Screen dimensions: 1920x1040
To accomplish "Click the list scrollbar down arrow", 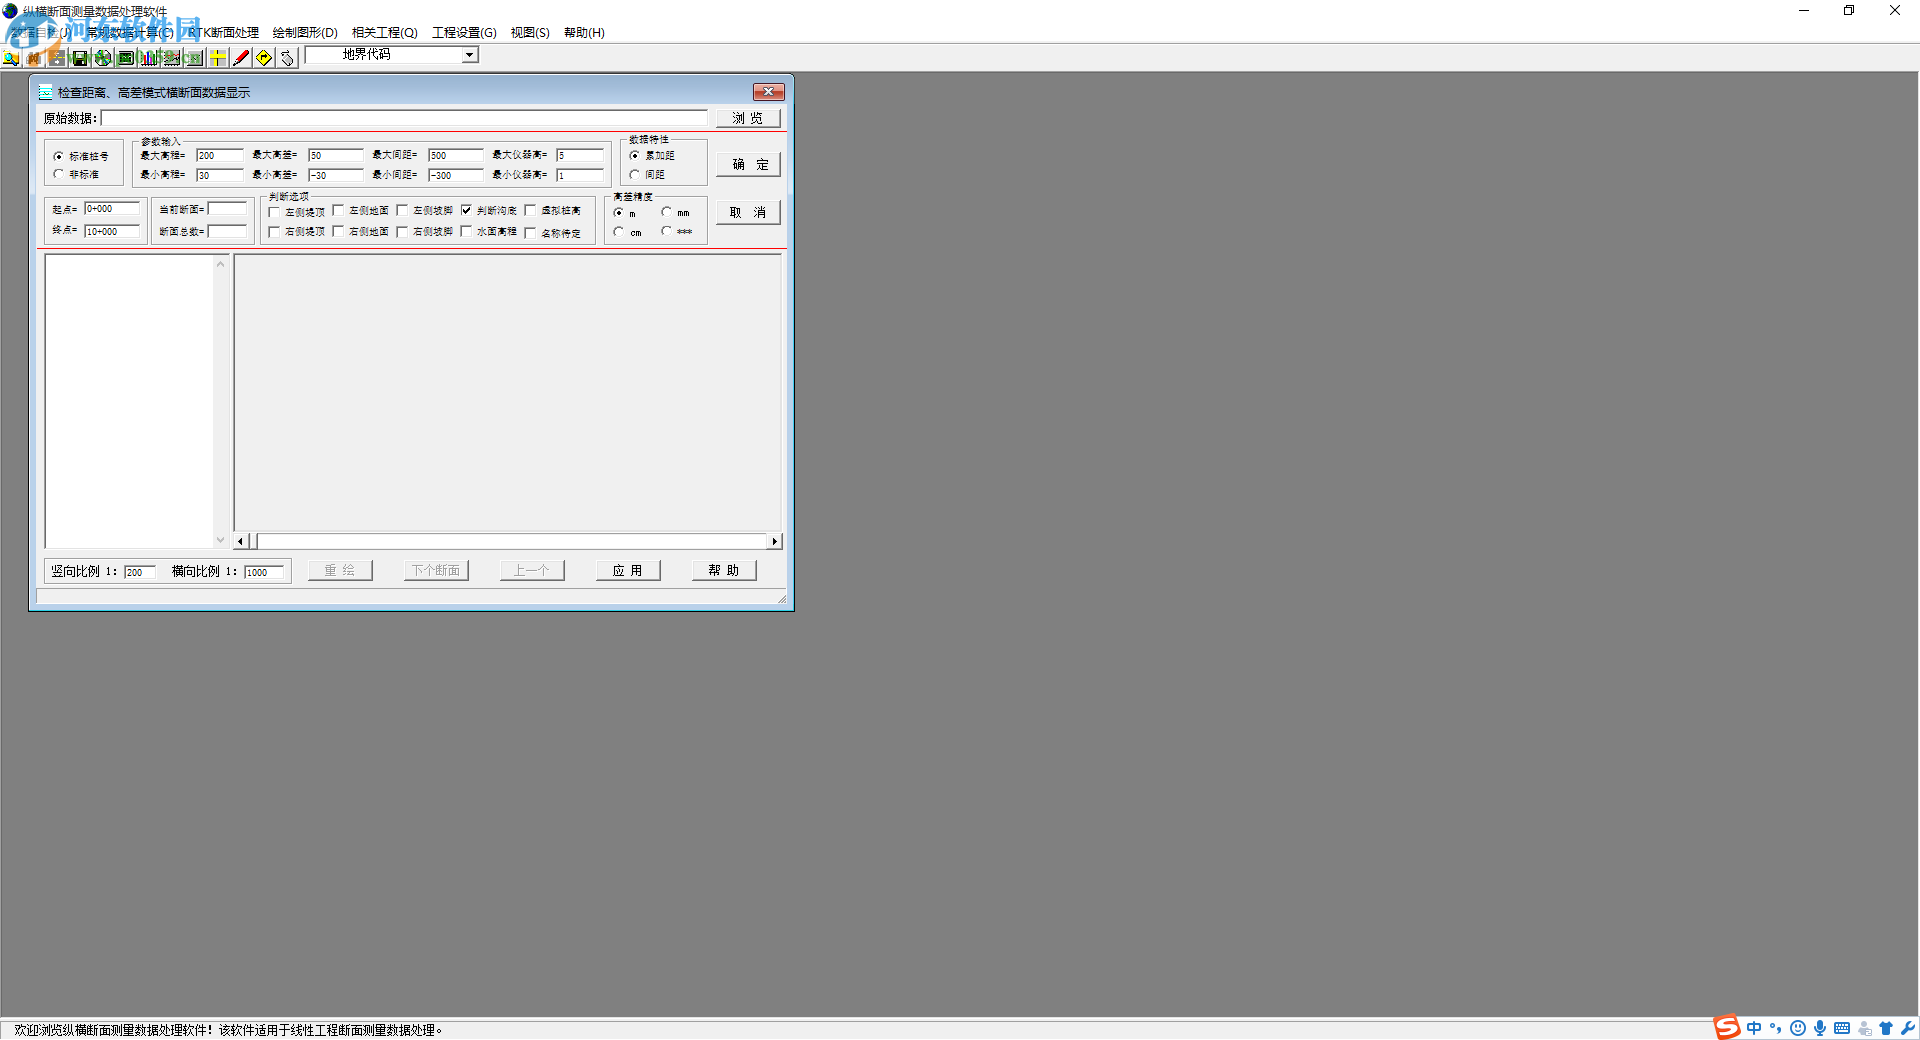I will [x=220, y=540].
